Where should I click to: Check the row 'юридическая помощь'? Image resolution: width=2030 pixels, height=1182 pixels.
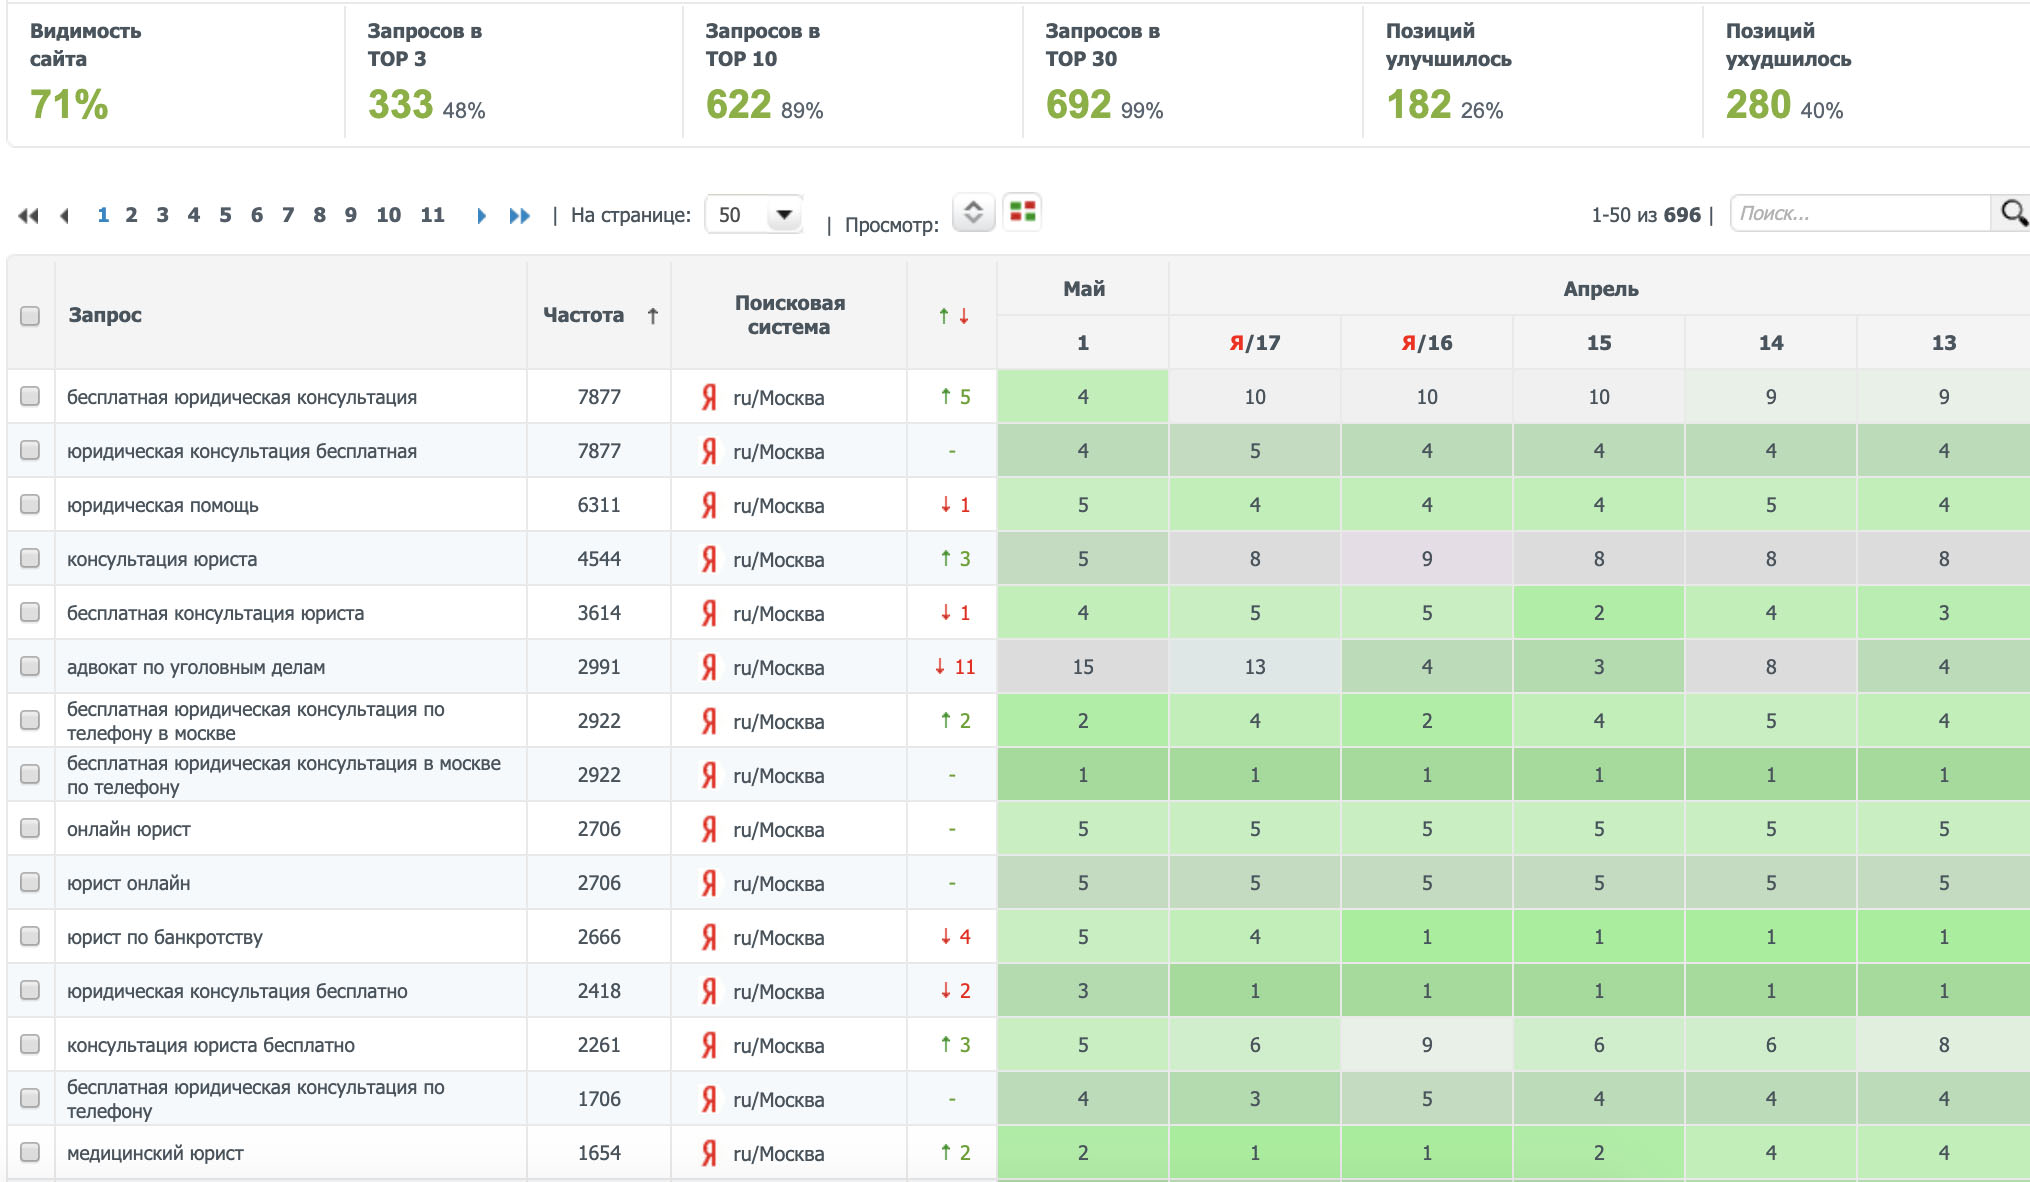click(x=30, y=505)
